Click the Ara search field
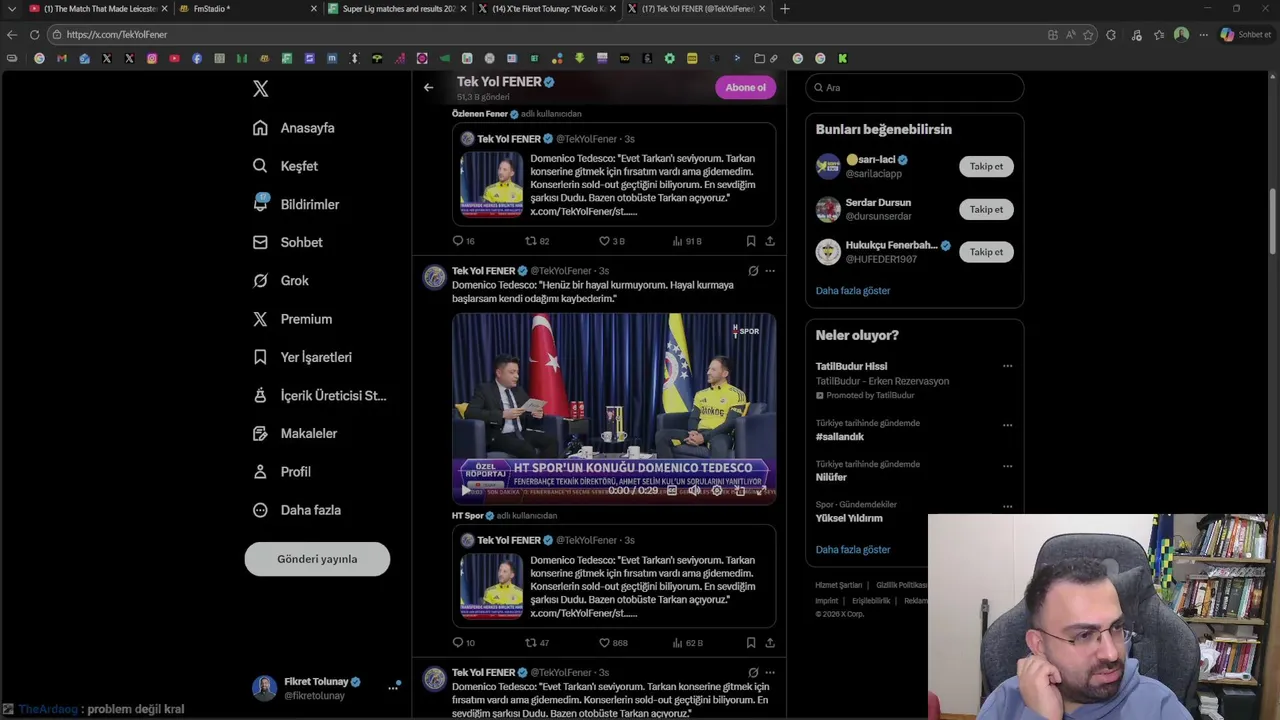The width and height of the screenshot is (1280, 720). 914,87
